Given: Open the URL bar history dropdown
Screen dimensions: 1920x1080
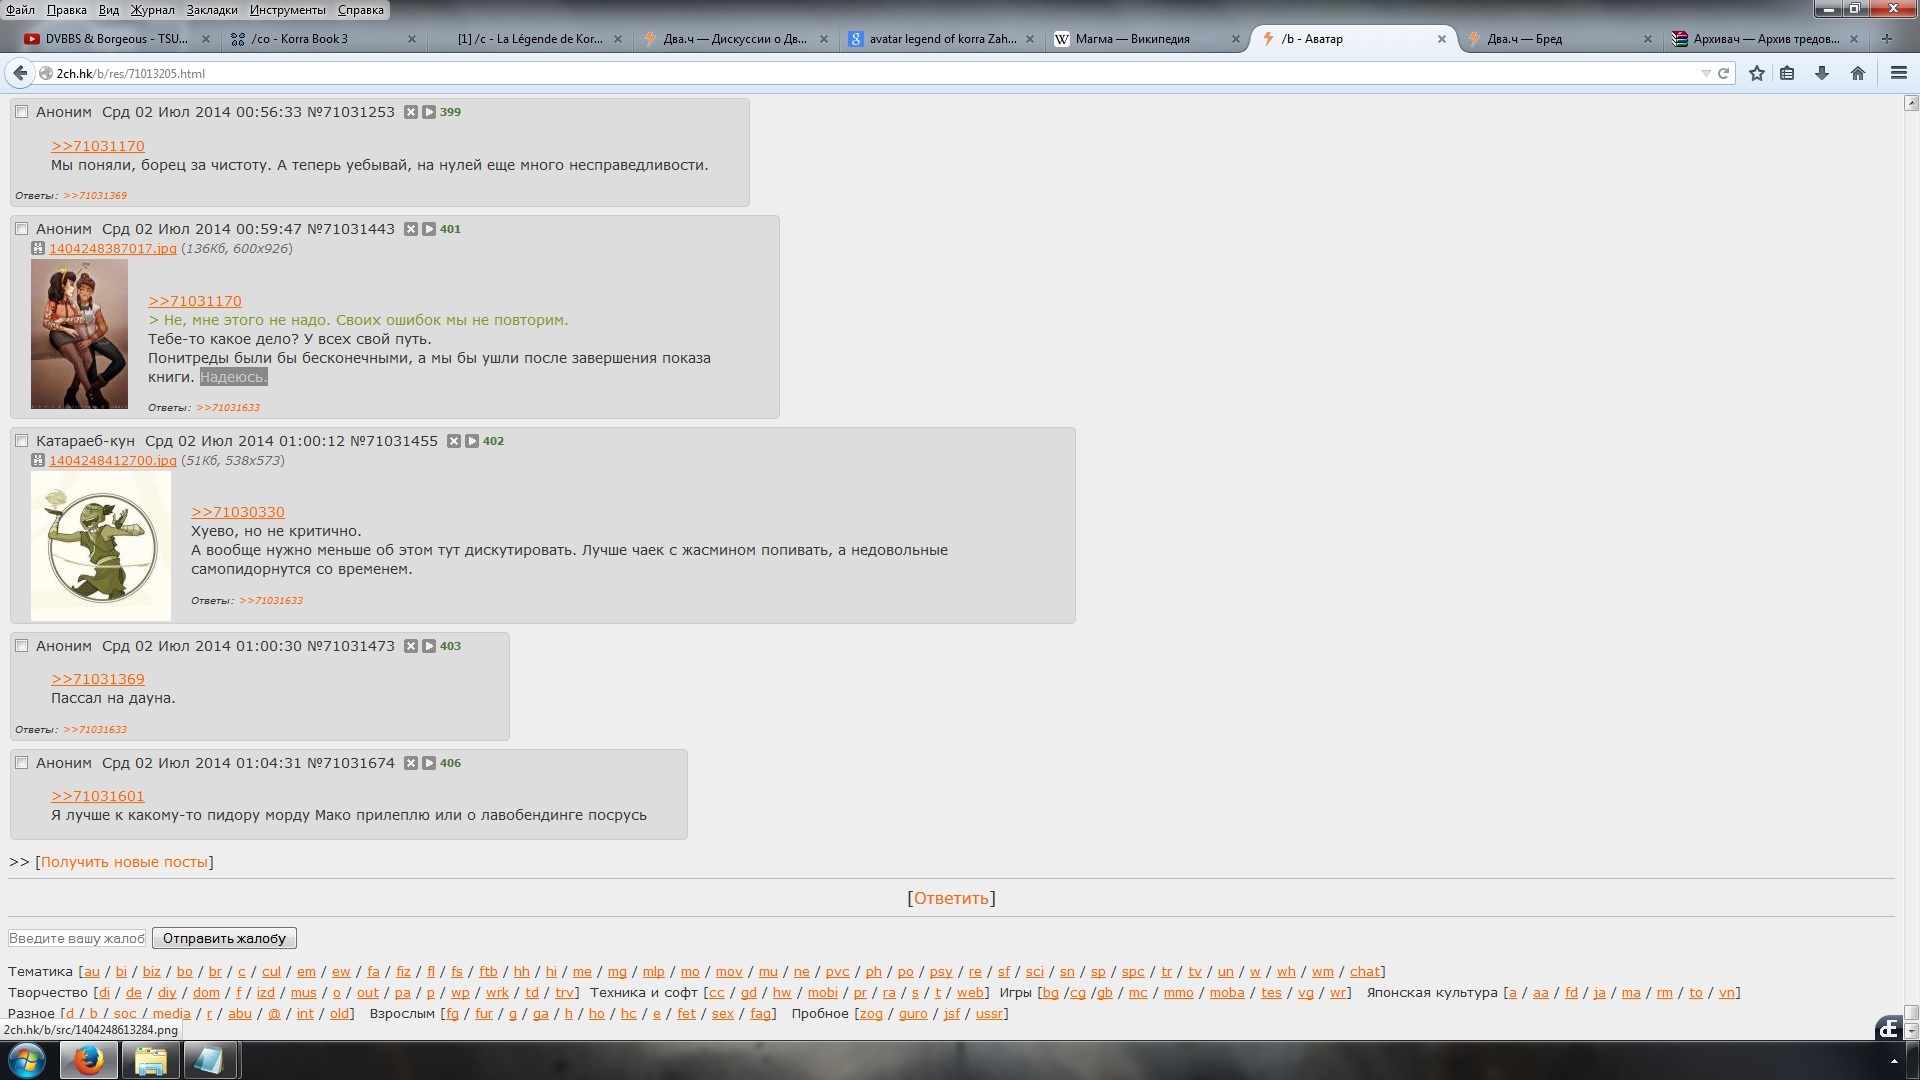Looking at the screenshot, I should point(1705,73).
